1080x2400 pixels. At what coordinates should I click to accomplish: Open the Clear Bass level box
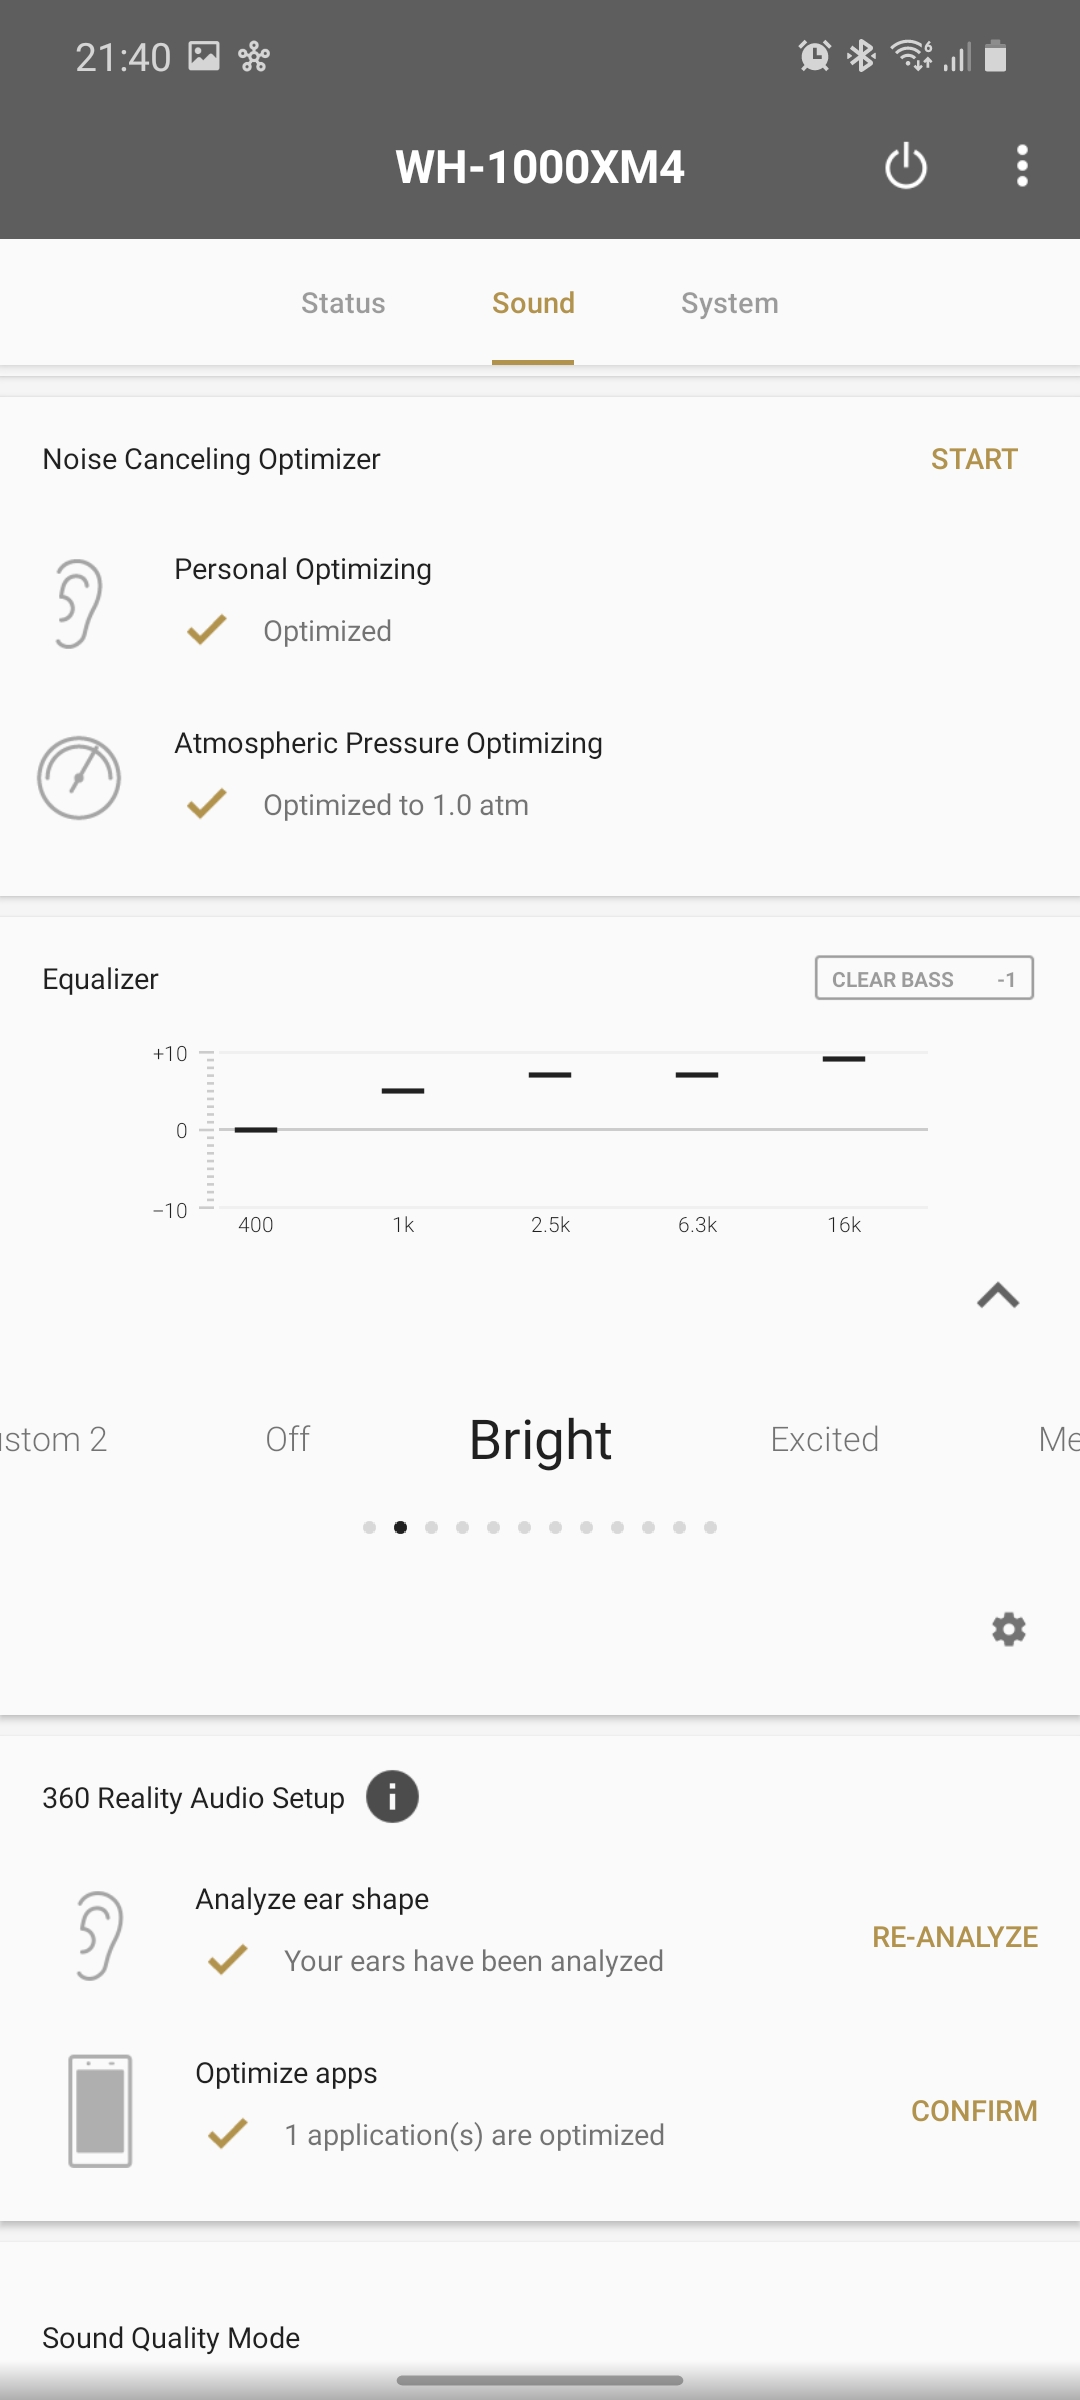(x=924, y=979)
